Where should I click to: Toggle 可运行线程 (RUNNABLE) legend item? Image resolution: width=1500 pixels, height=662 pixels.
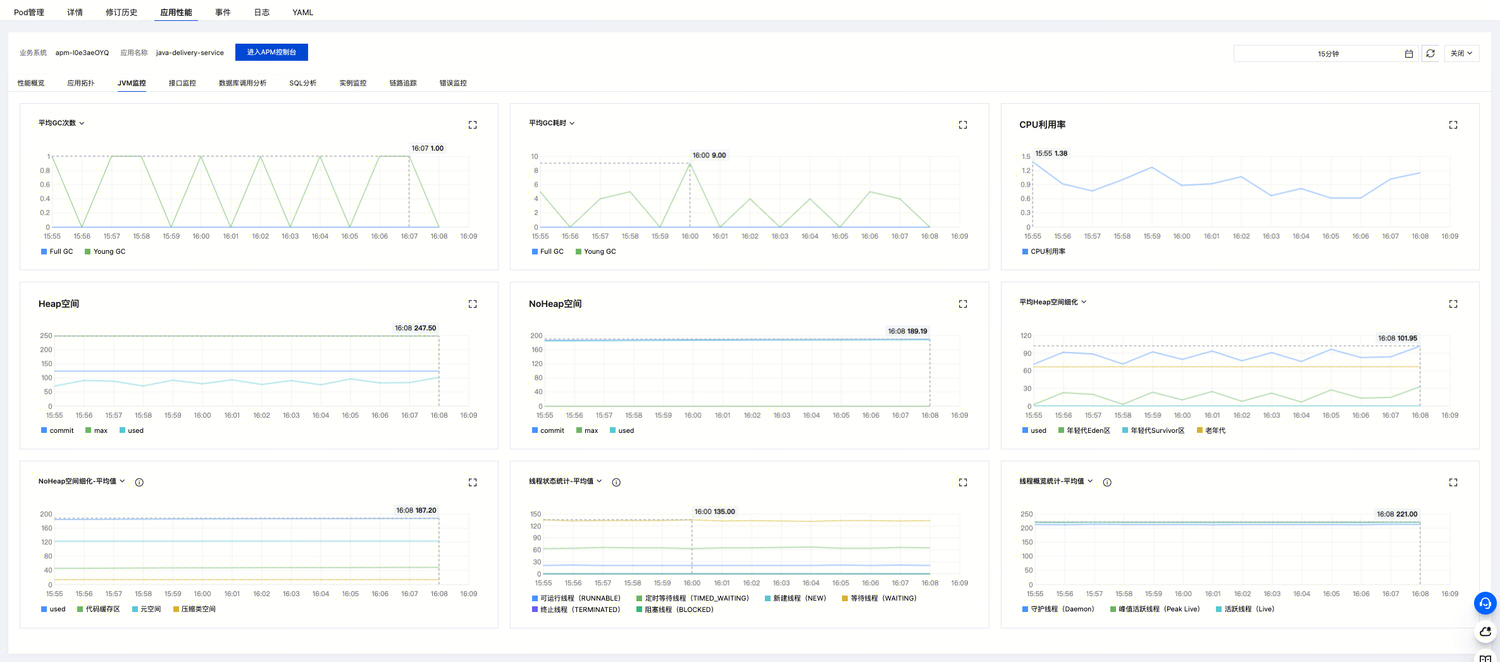point(576,598)
